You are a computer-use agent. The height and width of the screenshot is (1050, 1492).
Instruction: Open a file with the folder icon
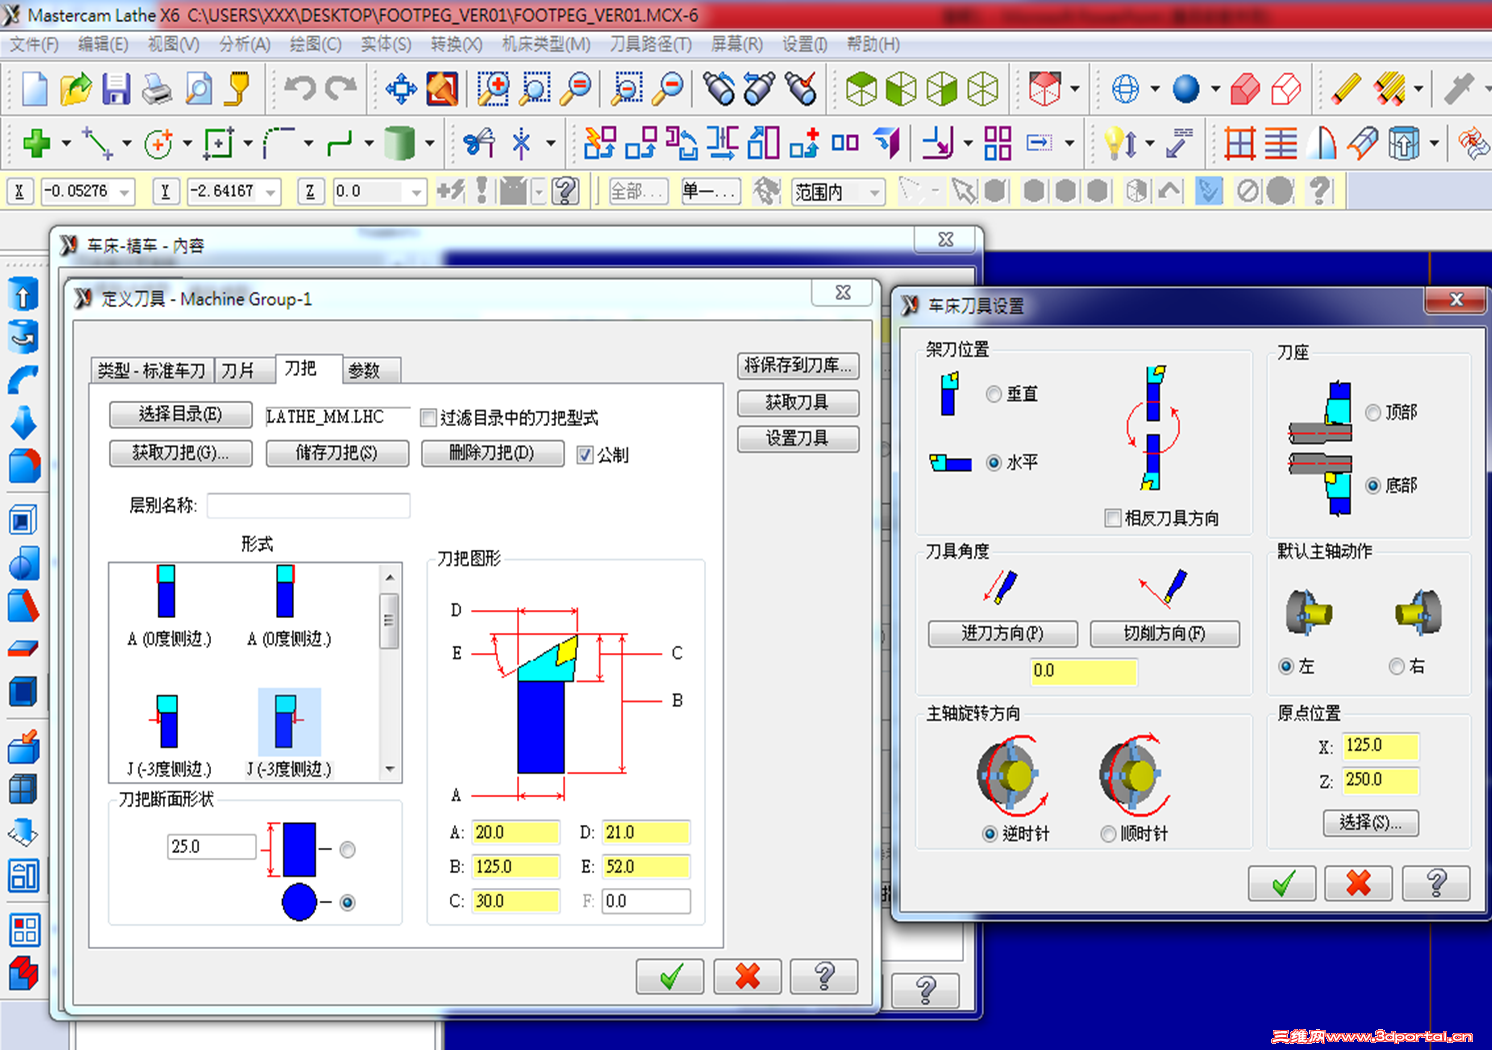coord(75,89)
